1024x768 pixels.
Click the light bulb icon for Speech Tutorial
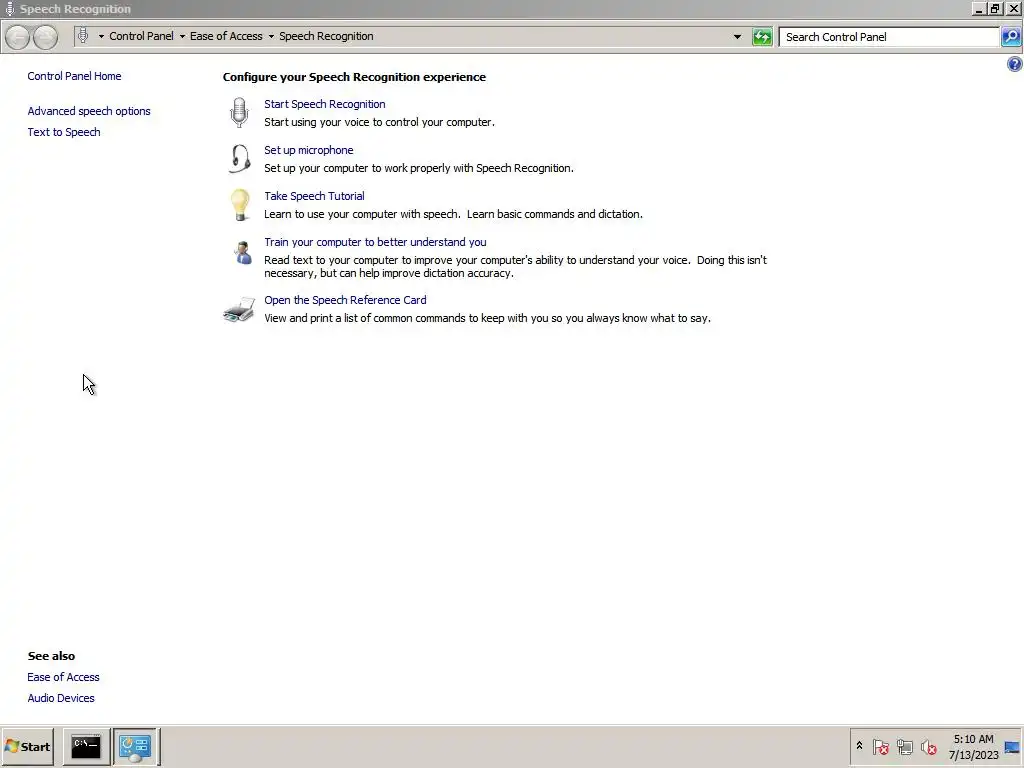tap(240, 205)
